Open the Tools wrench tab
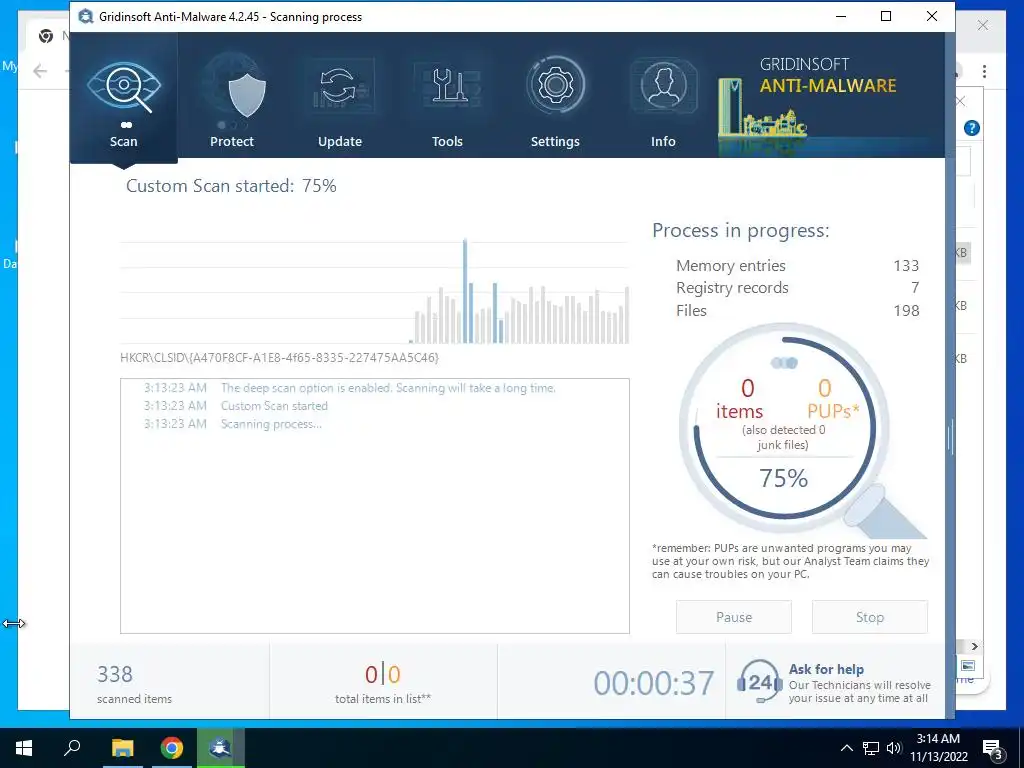The height and width of the screenshot is (768, 1024). (x=447, y=98)
